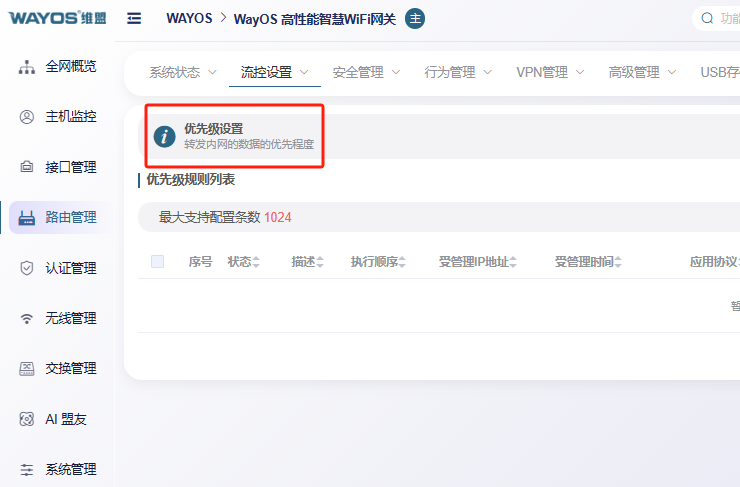The image size is (740, 487).
Task: Sort by 执行顺序 column arrows
Action: (x=402, y=262)
